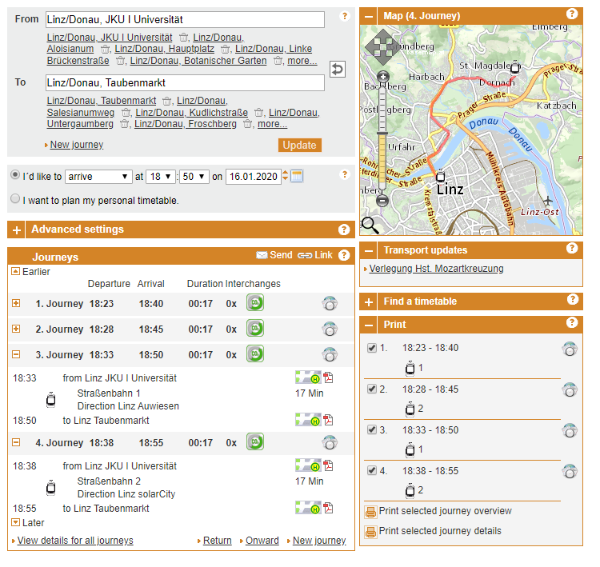Send the journeys by email
This screenshot has width=600, height=567.
click(x=274, y=256)
